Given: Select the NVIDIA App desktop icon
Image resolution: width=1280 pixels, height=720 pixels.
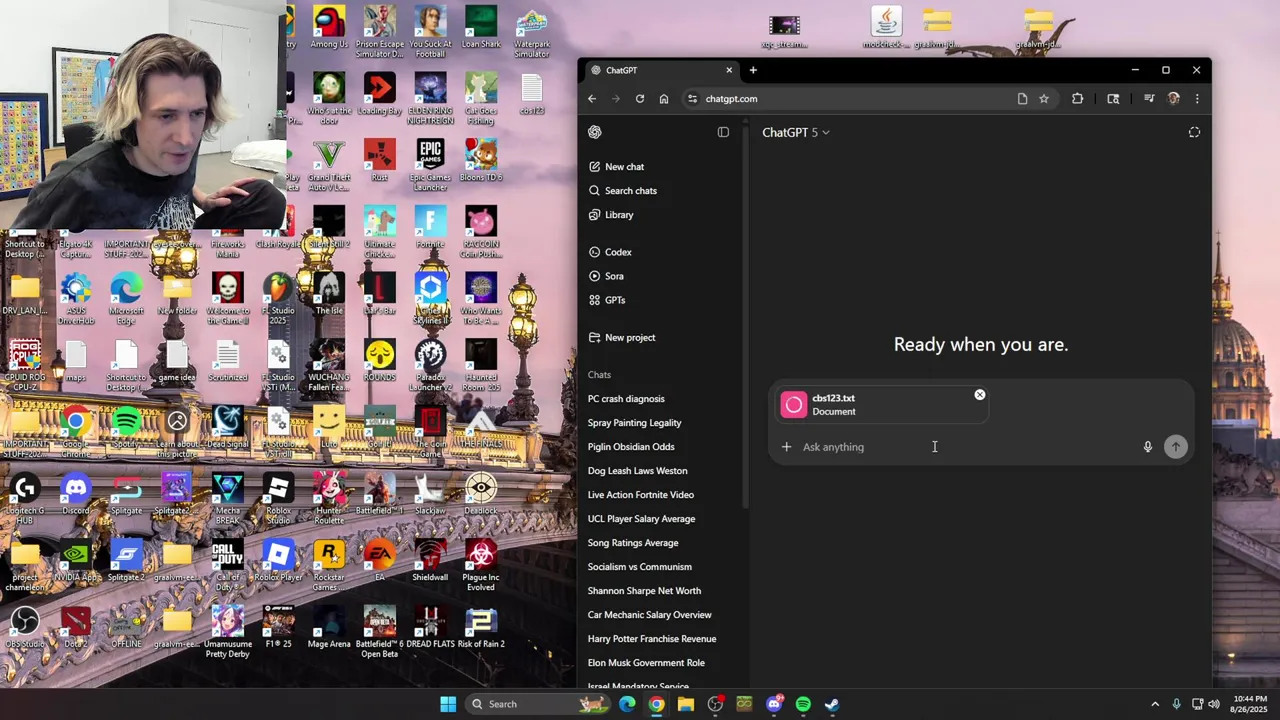Looking at the screenshot, I should (76, 560).
